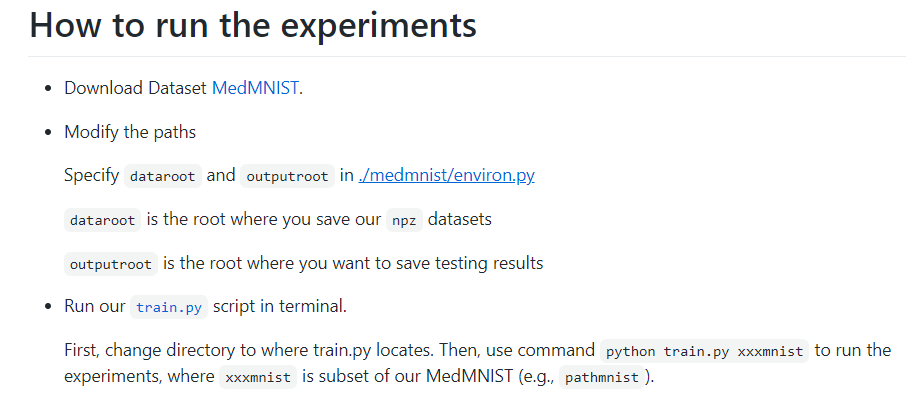This screenshot has width=920, height=409.
Task: Click outputroot code starting the testing results line
Action: pos(110,264)
